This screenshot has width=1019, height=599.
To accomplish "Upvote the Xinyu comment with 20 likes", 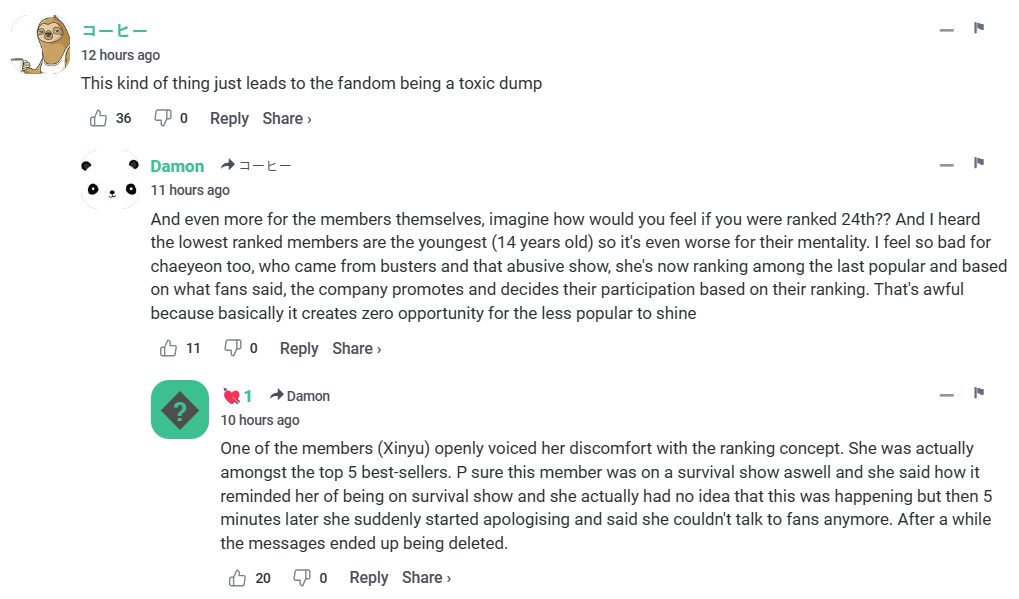I will coord(238,578).
